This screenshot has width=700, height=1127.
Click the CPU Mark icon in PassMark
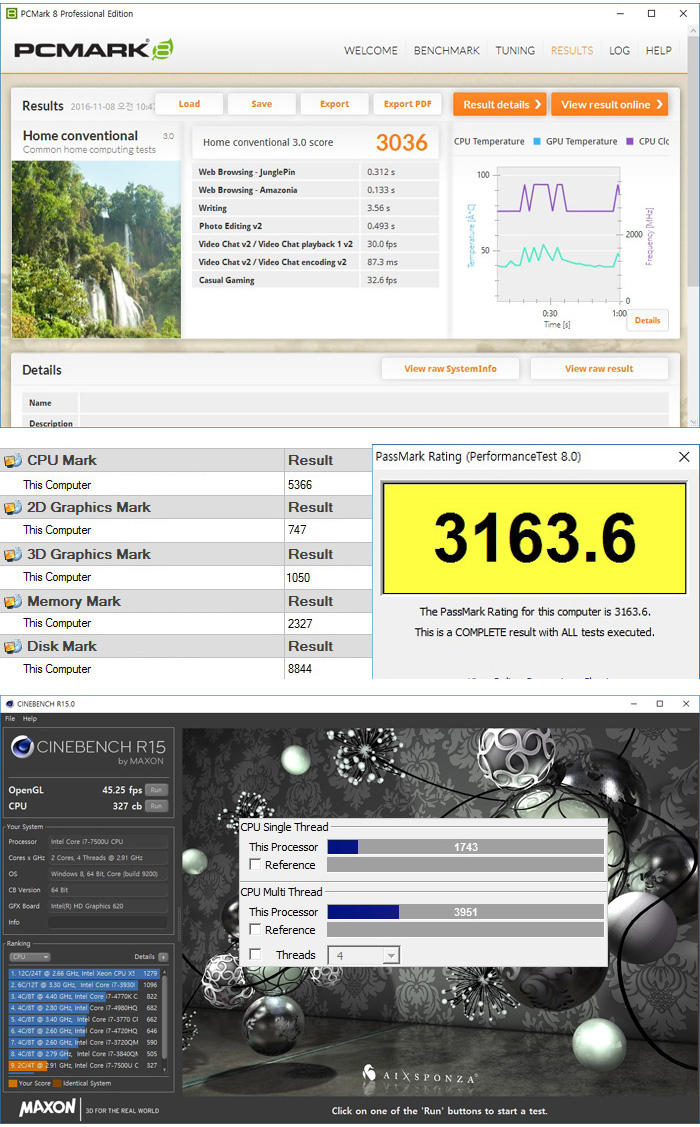click(13, 461)
